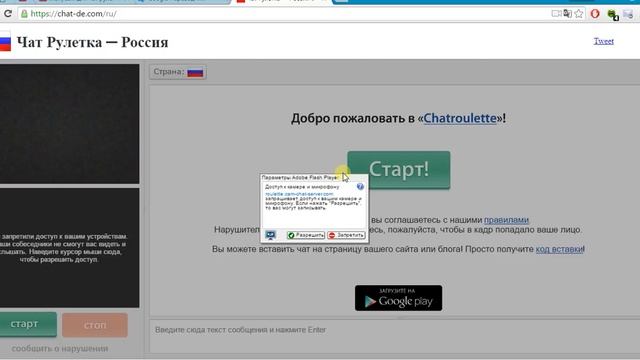The image size is (640, 360).
Task: Deny camera access with Запретить button
Action: click(346, 236)
